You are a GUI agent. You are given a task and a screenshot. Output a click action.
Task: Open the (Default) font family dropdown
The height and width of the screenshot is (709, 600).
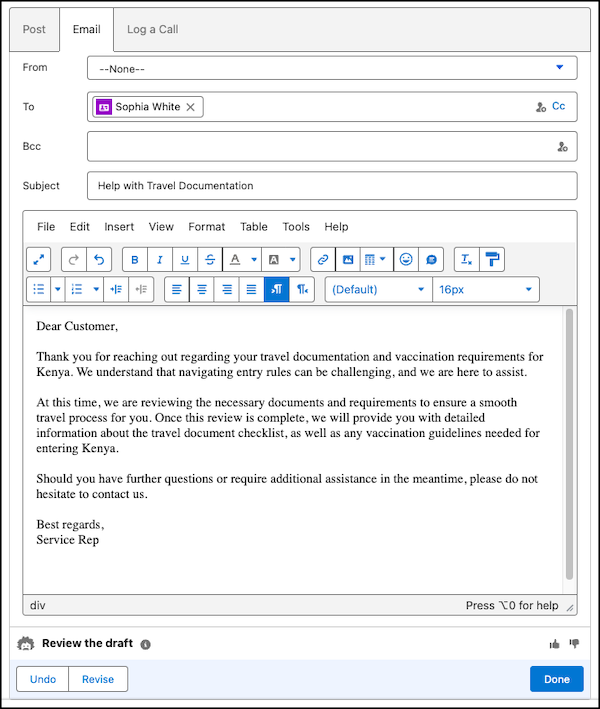[x=378, y=289]
